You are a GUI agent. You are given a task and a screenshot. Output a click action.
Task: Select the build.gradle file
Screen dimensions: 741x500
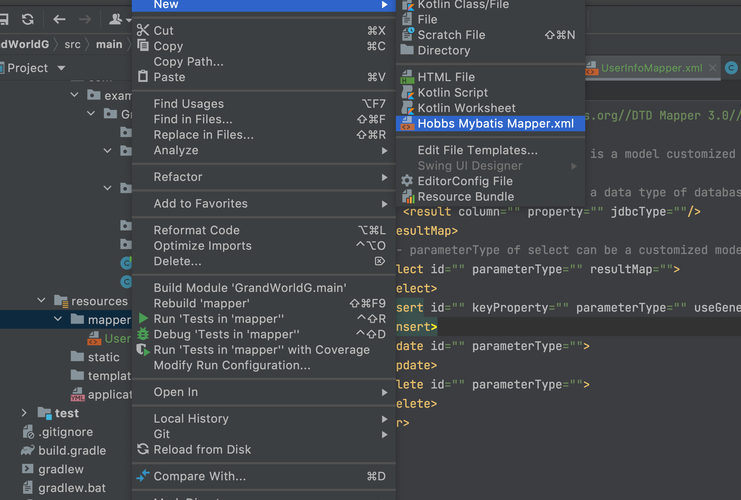point(72,450)
